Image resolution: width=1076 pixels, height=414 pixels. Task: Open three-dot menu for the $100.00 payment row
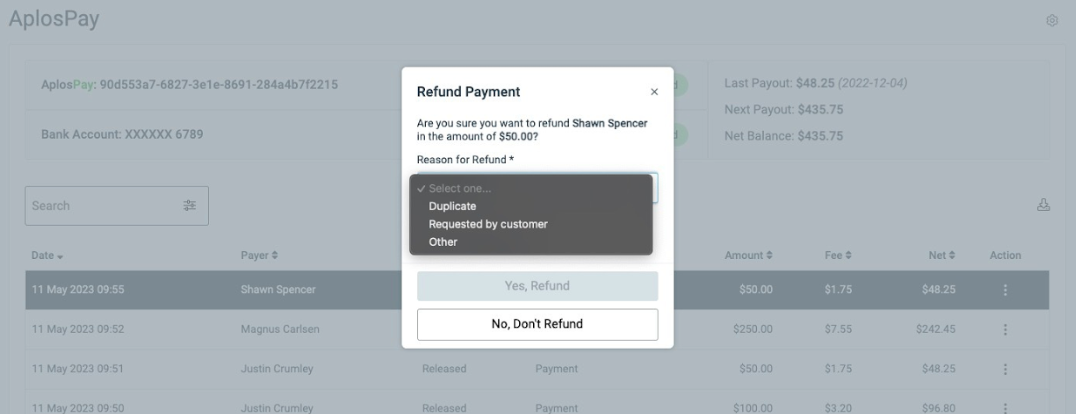[x=1005, y=408]
